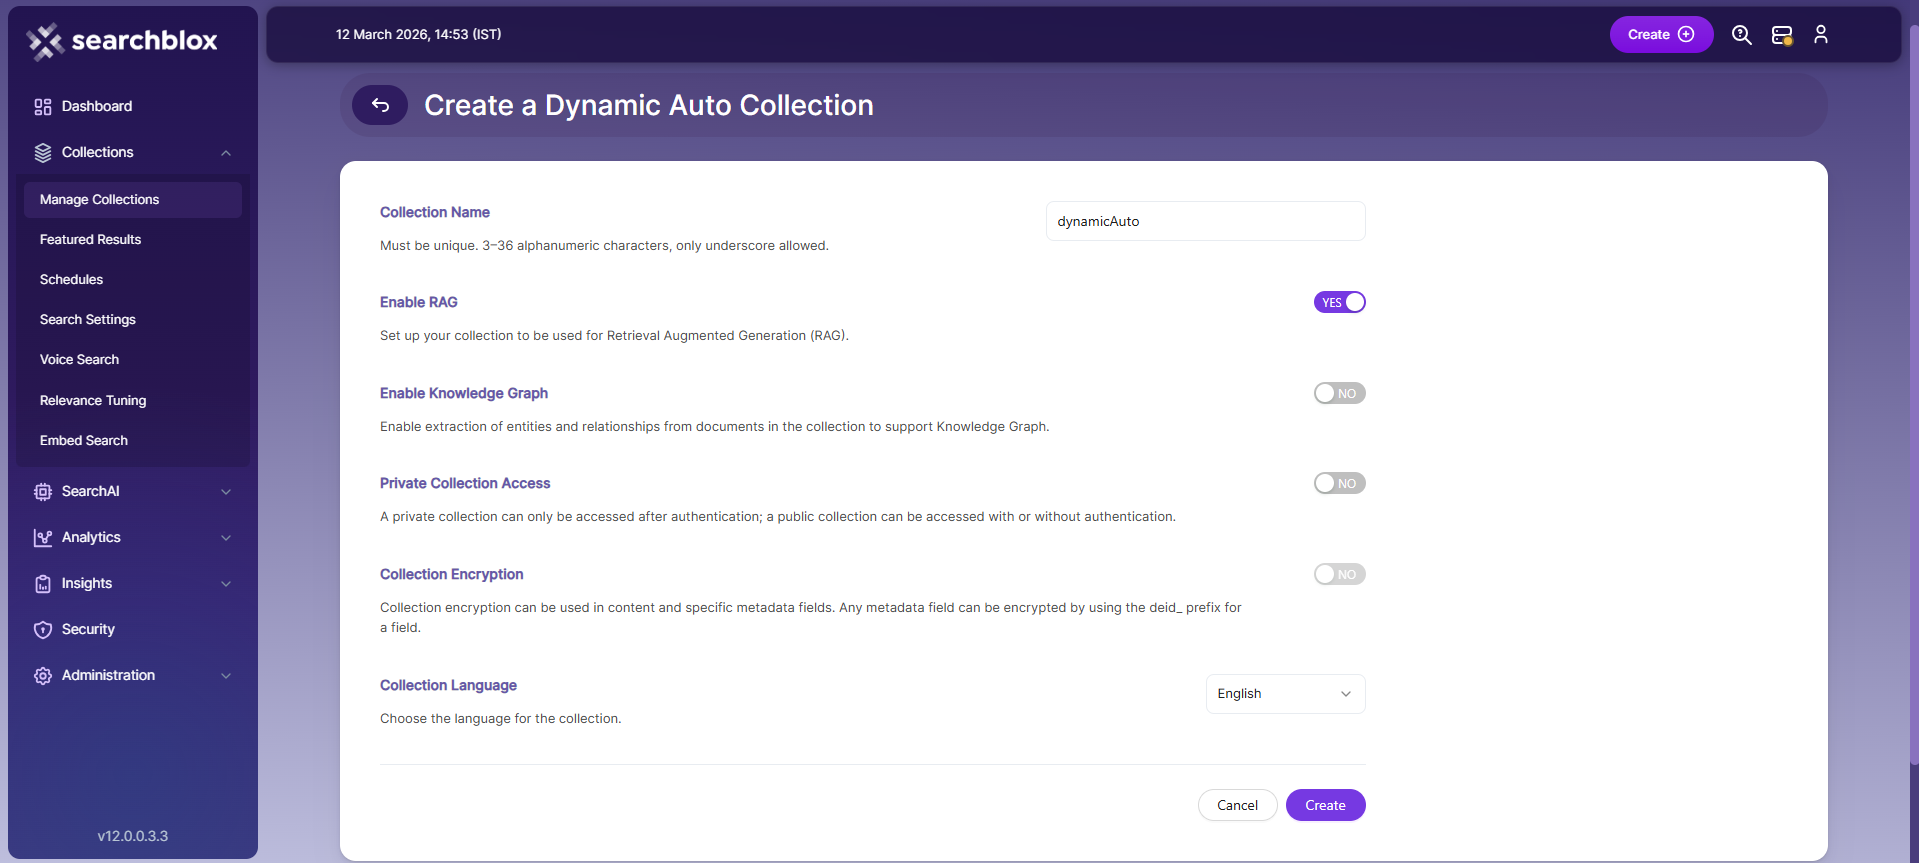Open Embed Search menu item
This screenshot has width=1919, height=863.
point(133,441)
